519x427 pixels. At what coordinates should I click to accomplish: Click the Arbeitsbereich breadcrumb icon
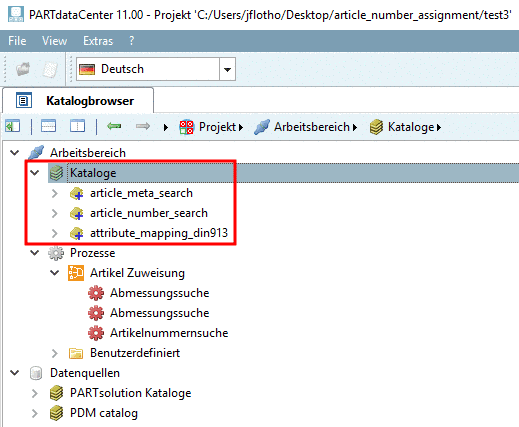tap(262, 127)
